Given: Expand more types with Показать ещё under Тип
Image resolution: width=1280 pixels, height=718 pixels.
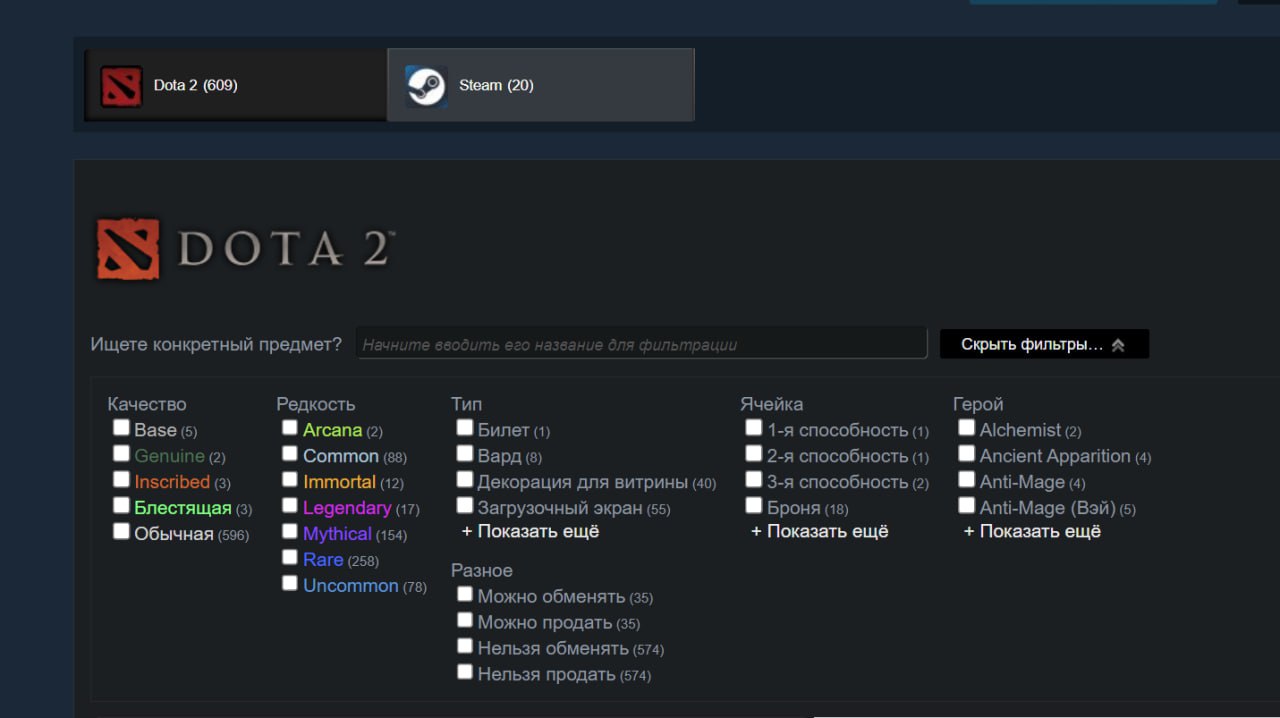Looking at the screenshot, I should (530, 531).
